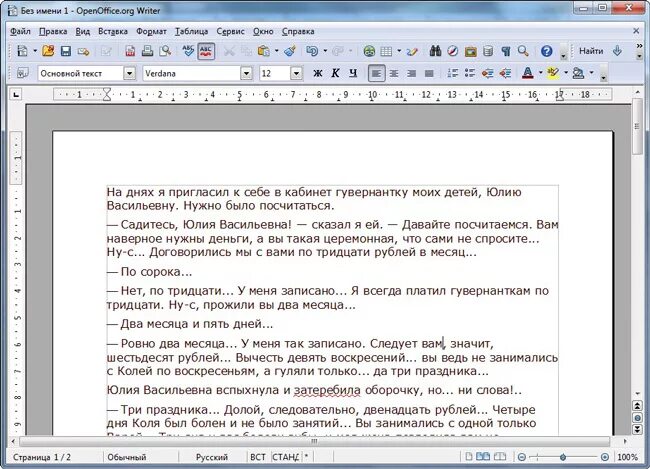
Task: Open the font size 12 dropdown
Action: [x=296, y=74]
